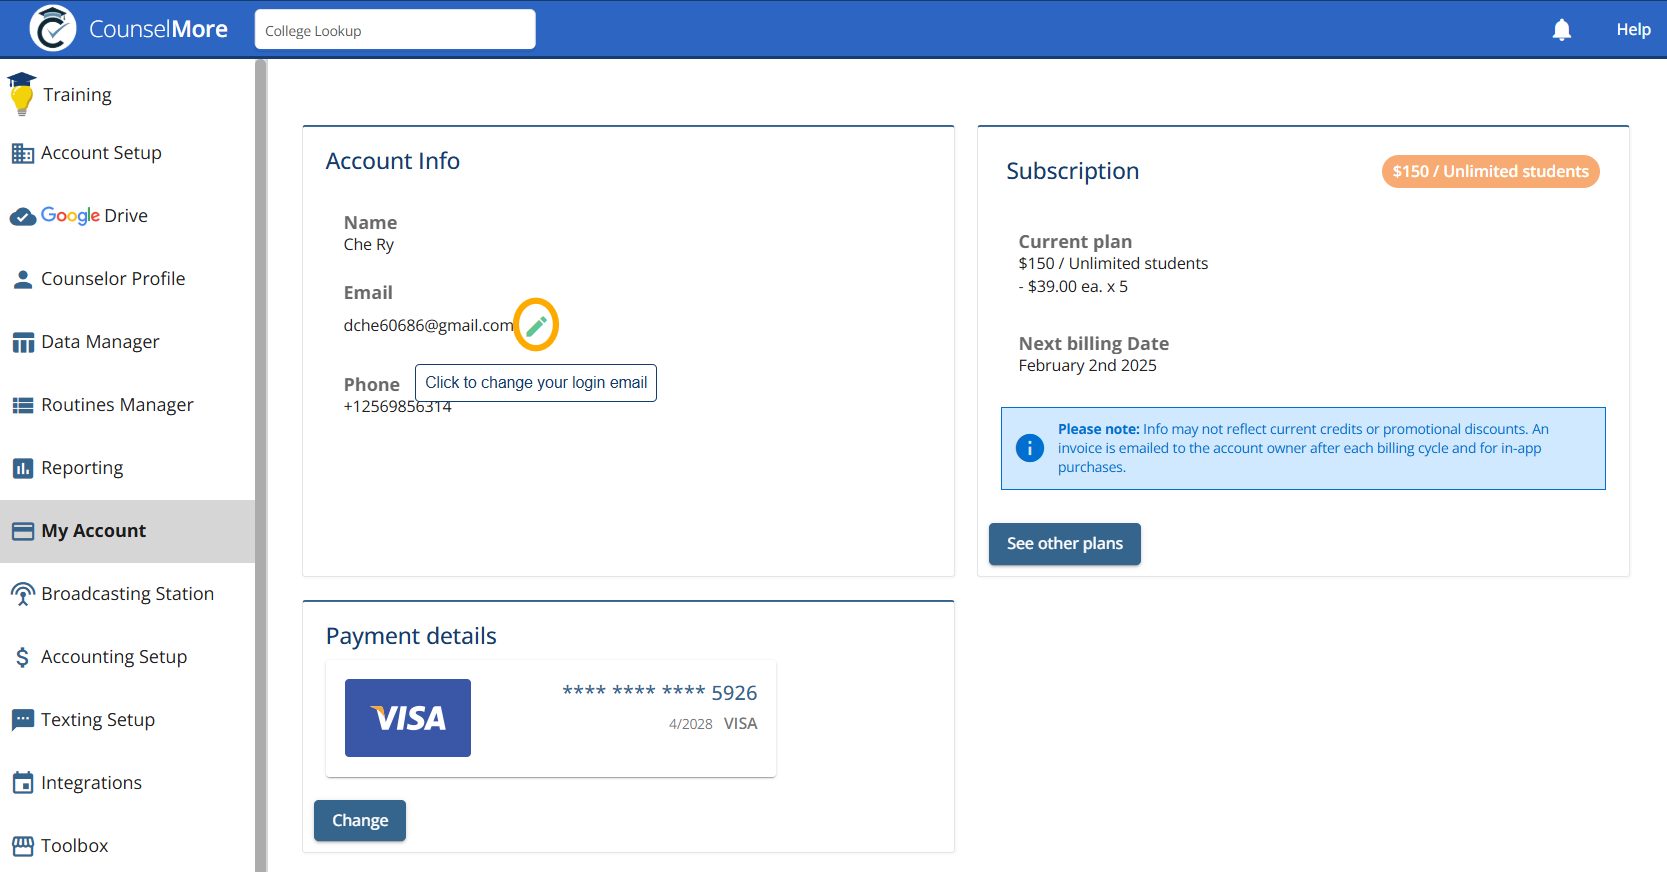Open the Reporting page

pyautogui.click(x=127, y=468)
